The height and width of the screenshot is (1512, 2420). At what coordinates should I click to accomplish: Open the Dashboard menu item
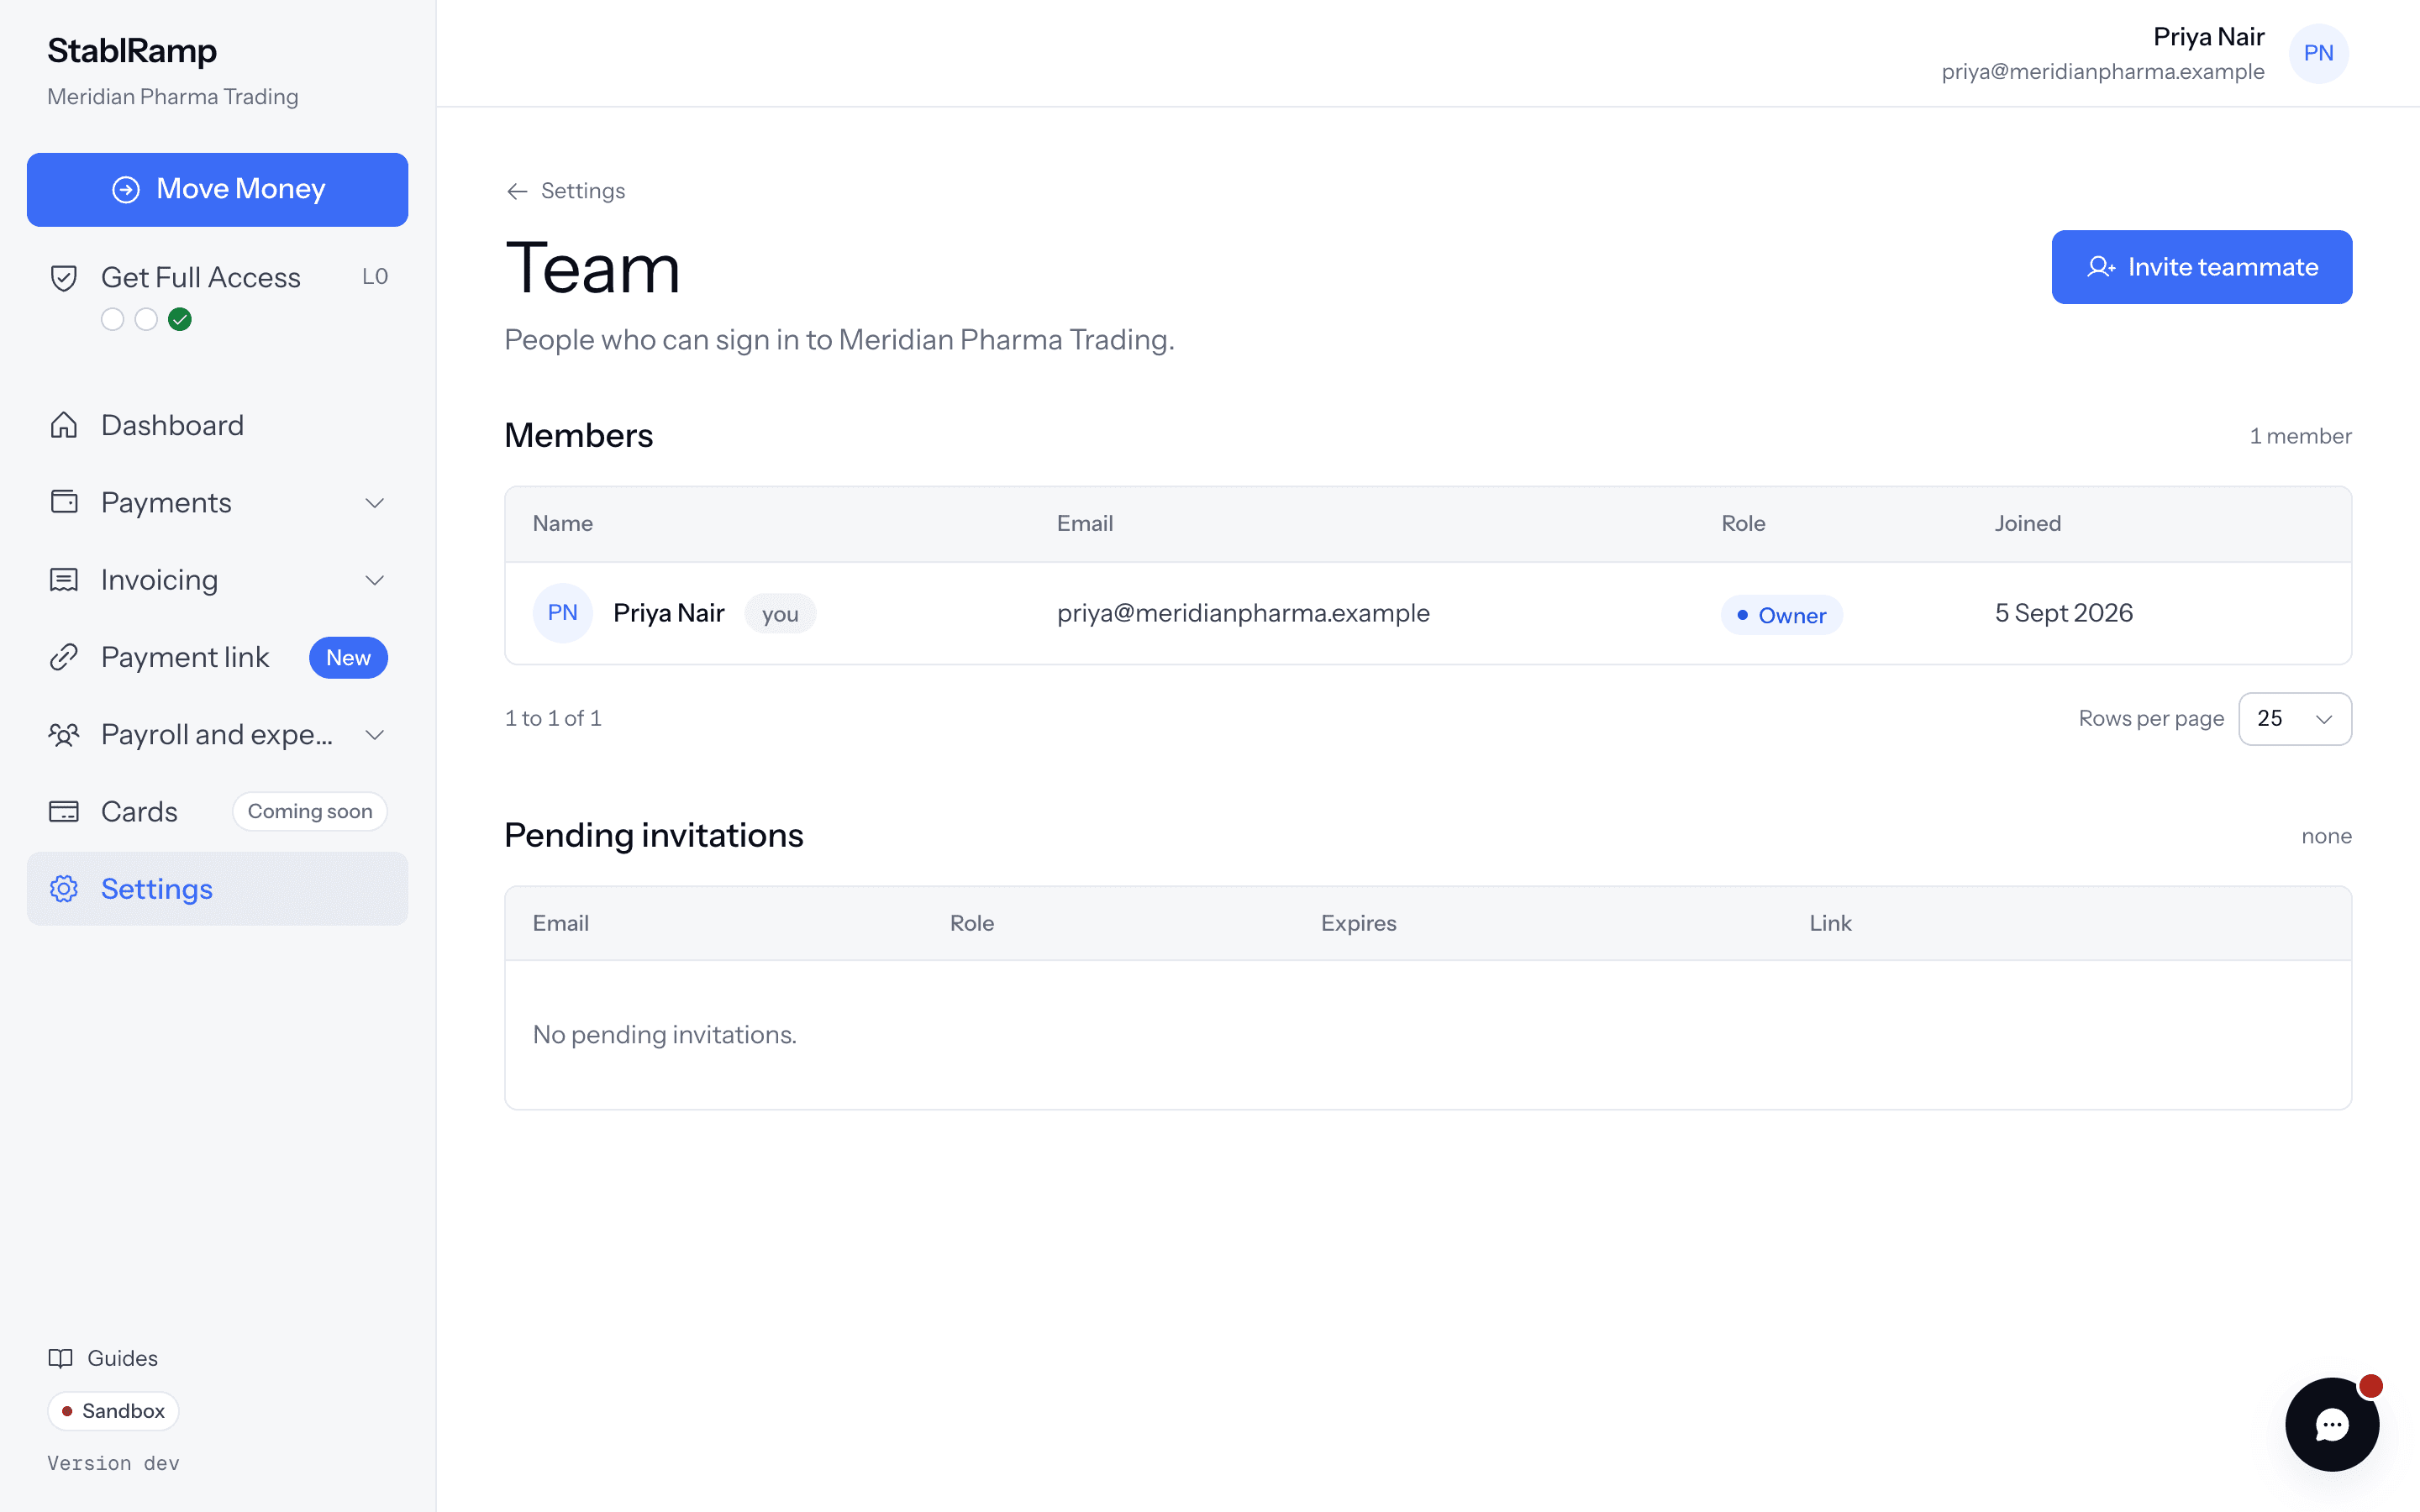click(x=217, y=425)
